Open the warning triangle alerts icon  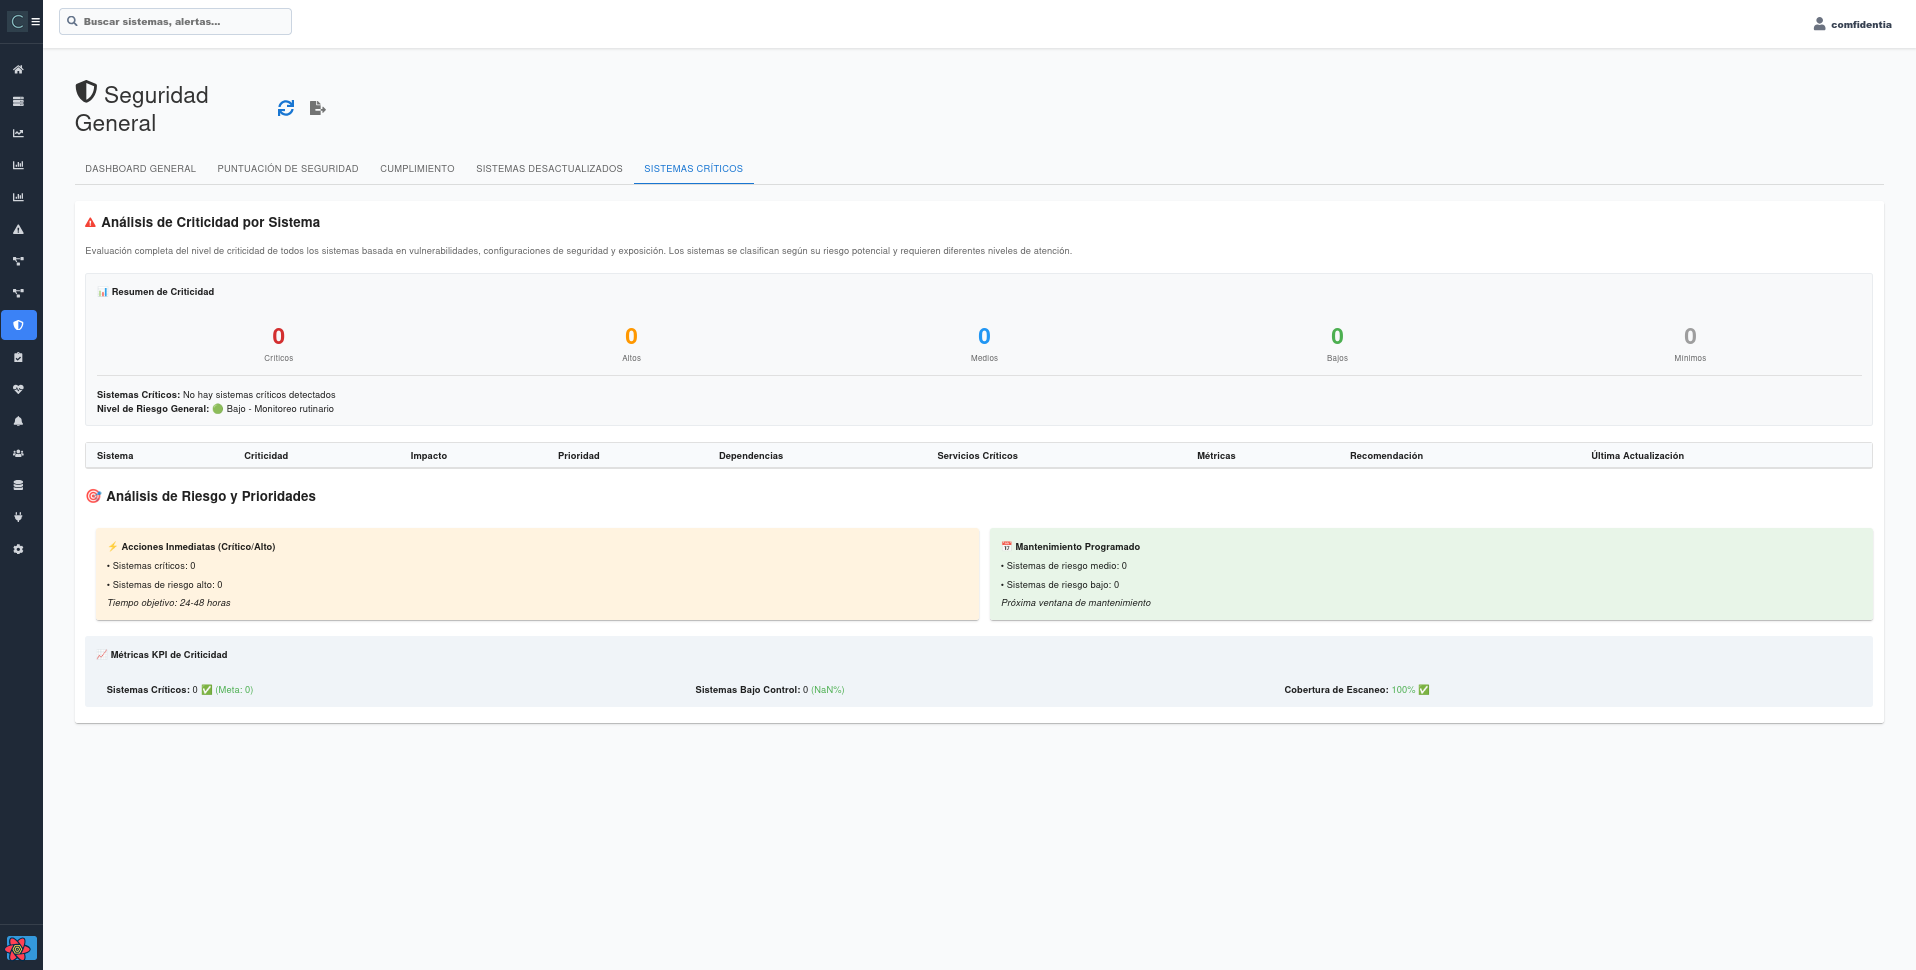[x=18, y=229]
